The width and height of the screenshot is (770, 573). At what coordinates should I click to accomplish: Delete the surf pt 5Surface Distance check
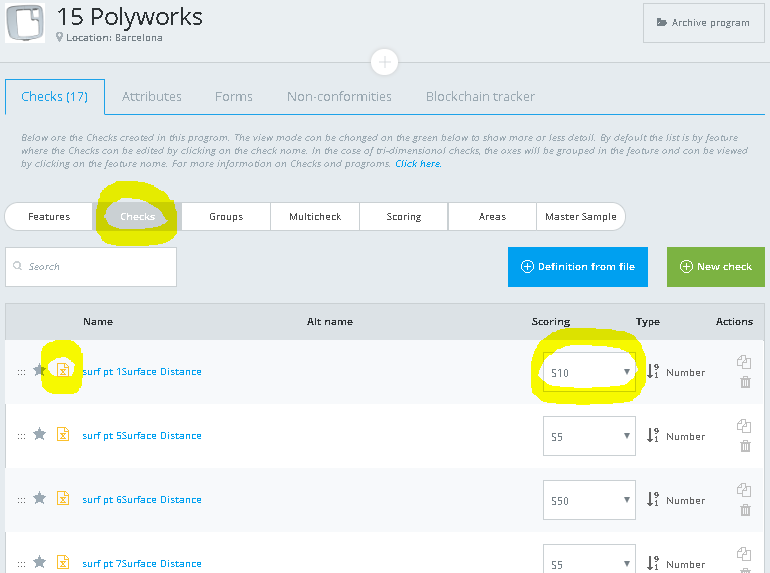coord(745,446)
